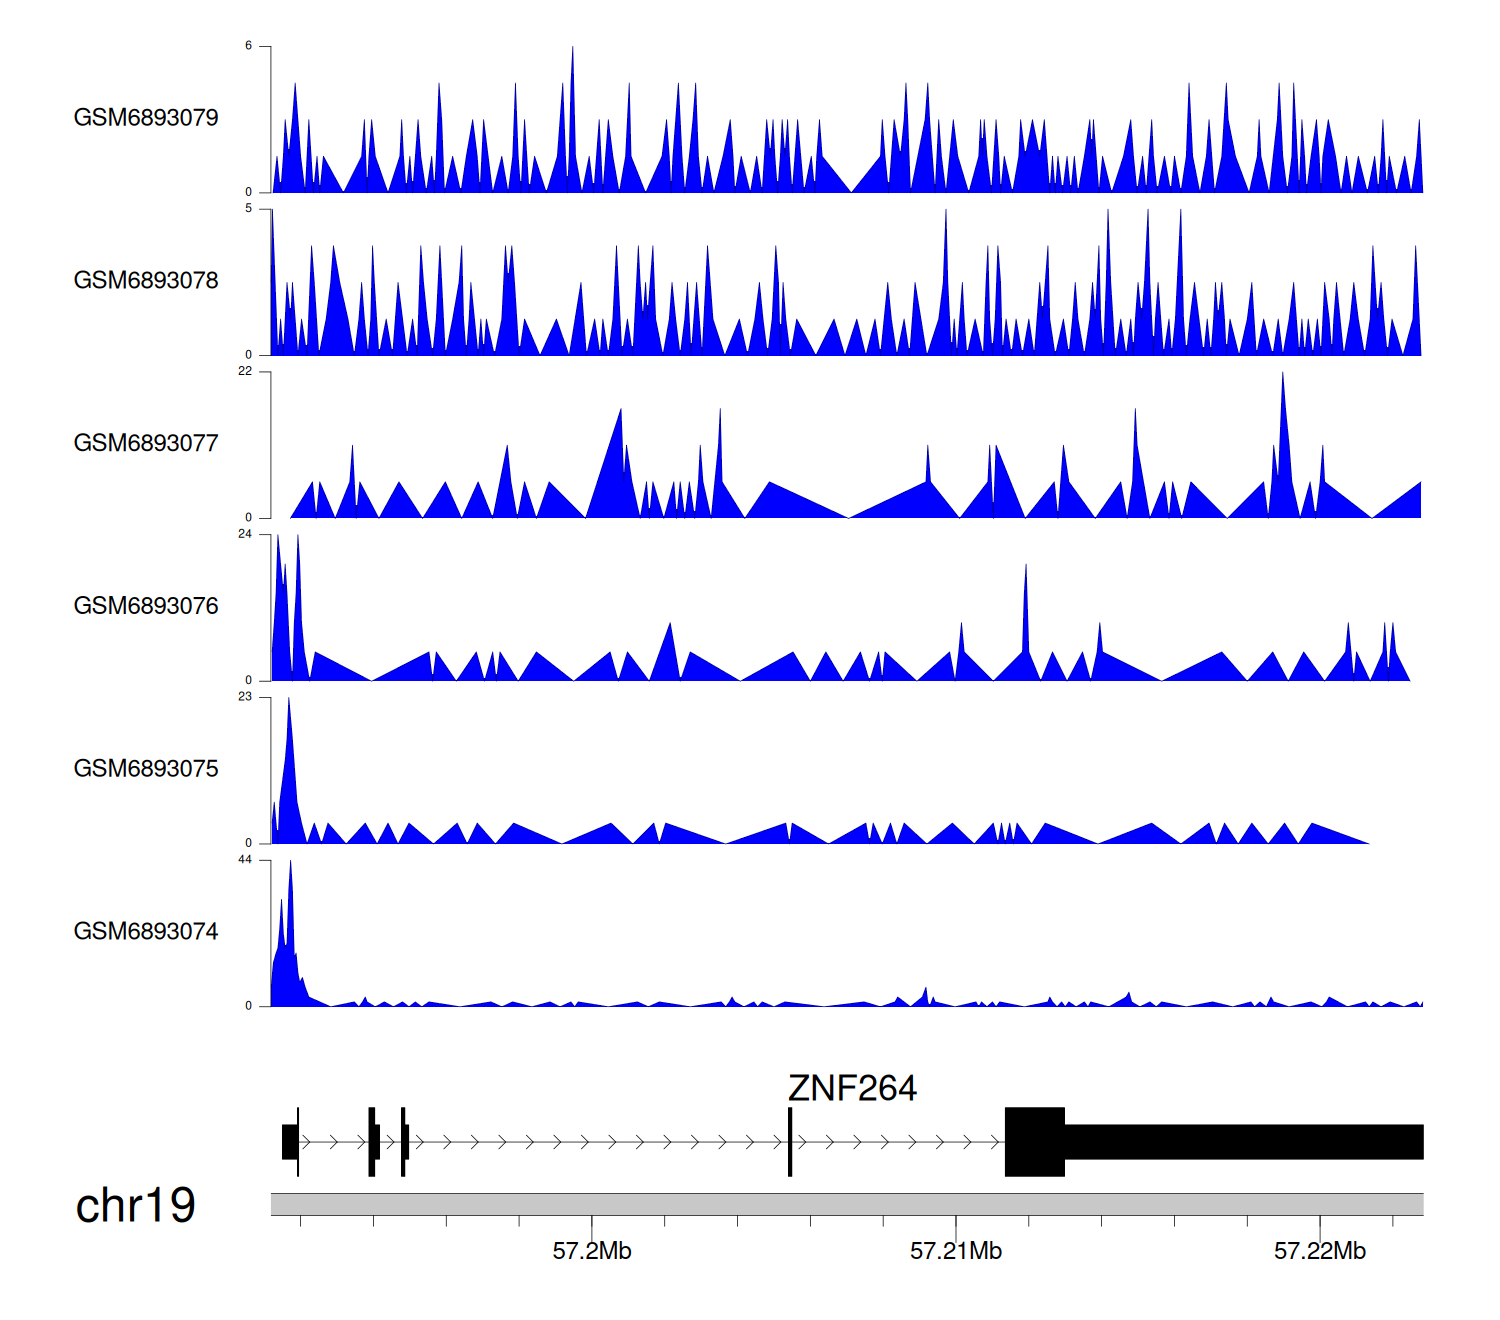The image size is (1500, 1320).
Task: Click the GSM6893079 track label
Action: click(x=146, y=117)
